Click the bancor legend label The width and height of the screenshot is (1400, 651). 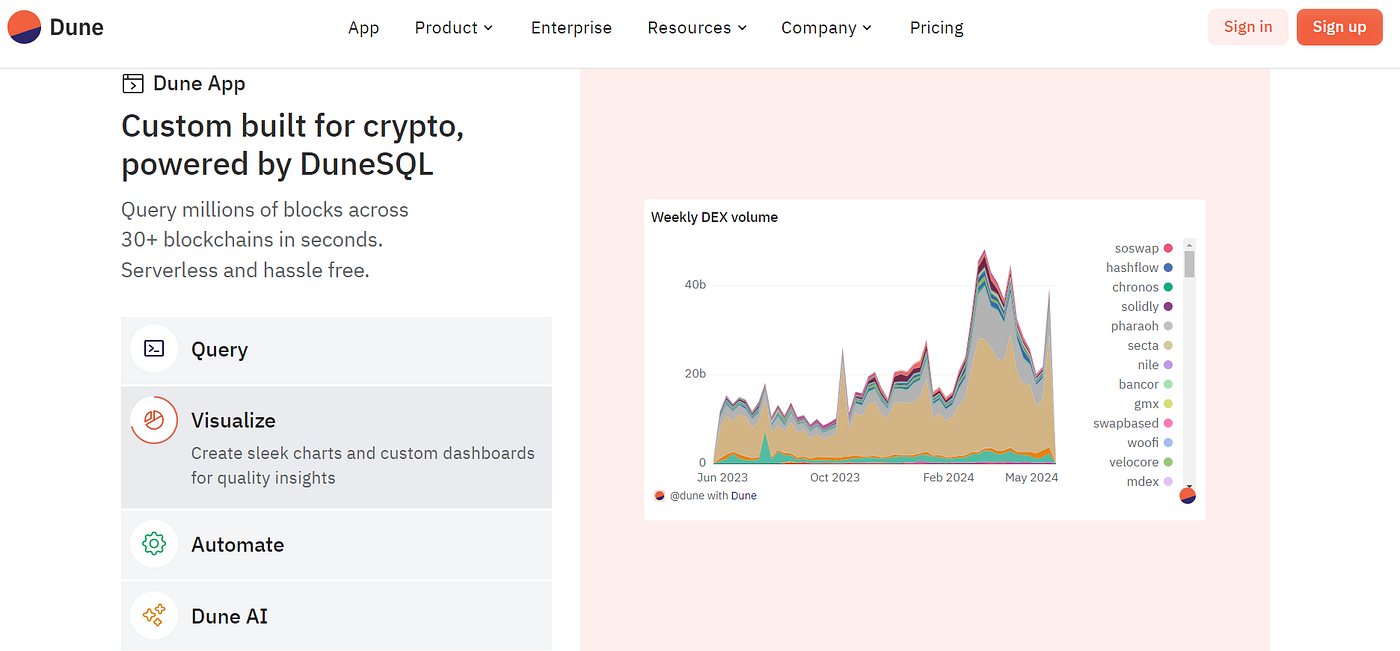tap(1139, 384)
